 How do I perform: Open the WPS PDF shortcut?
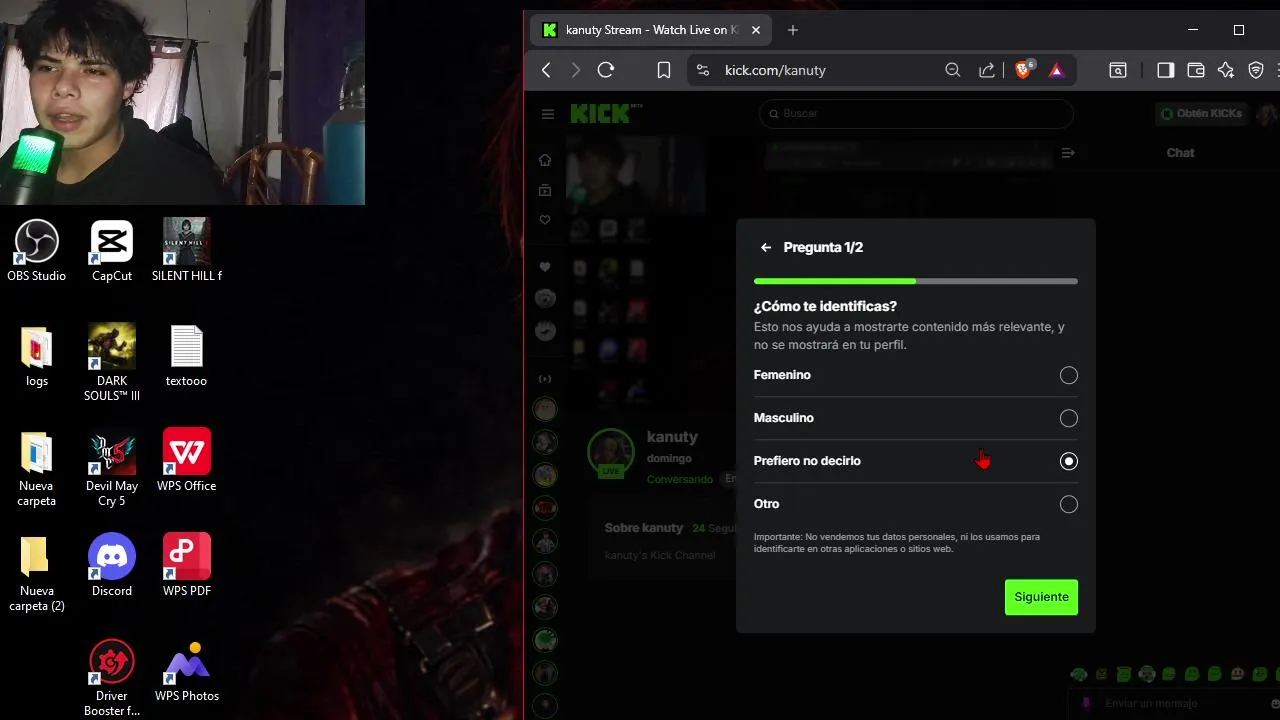pos(187,565)
